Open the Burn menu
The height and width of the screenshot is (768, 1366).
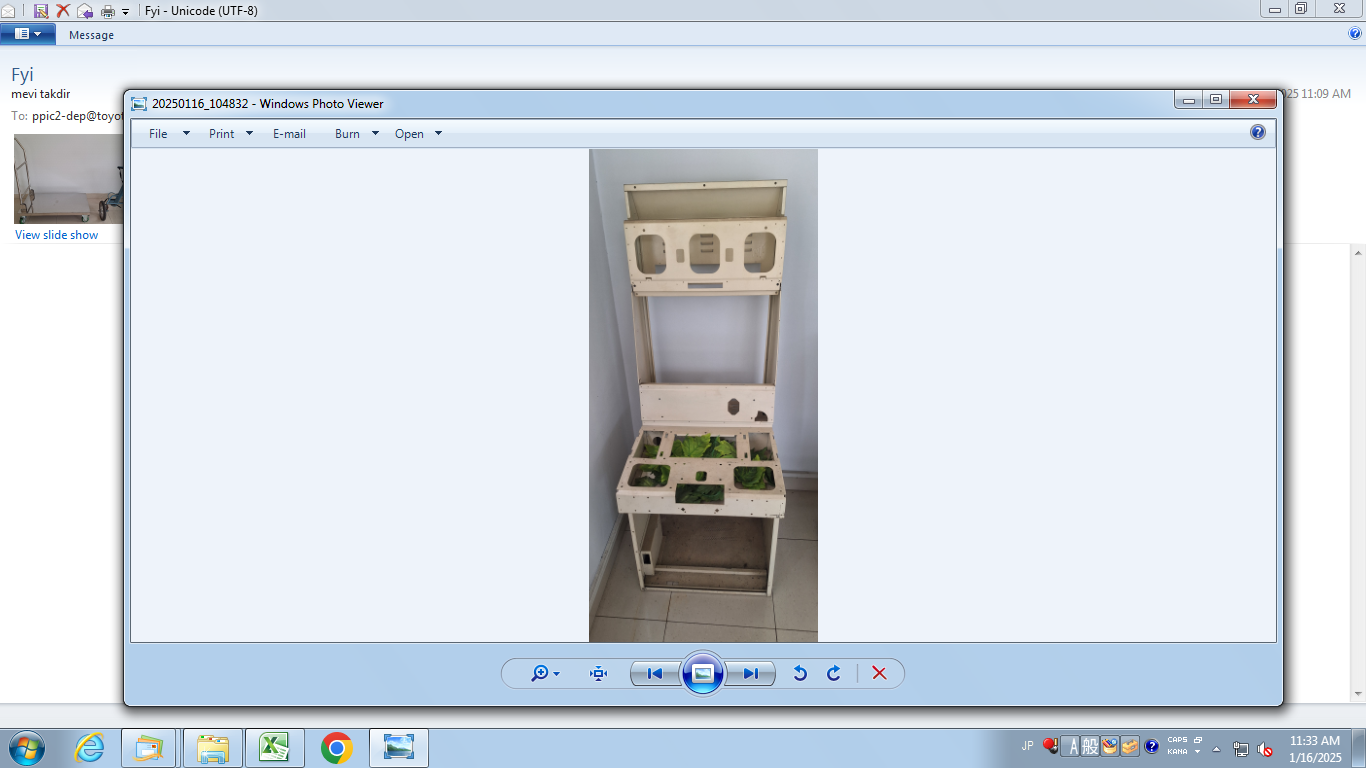(347, 134)
